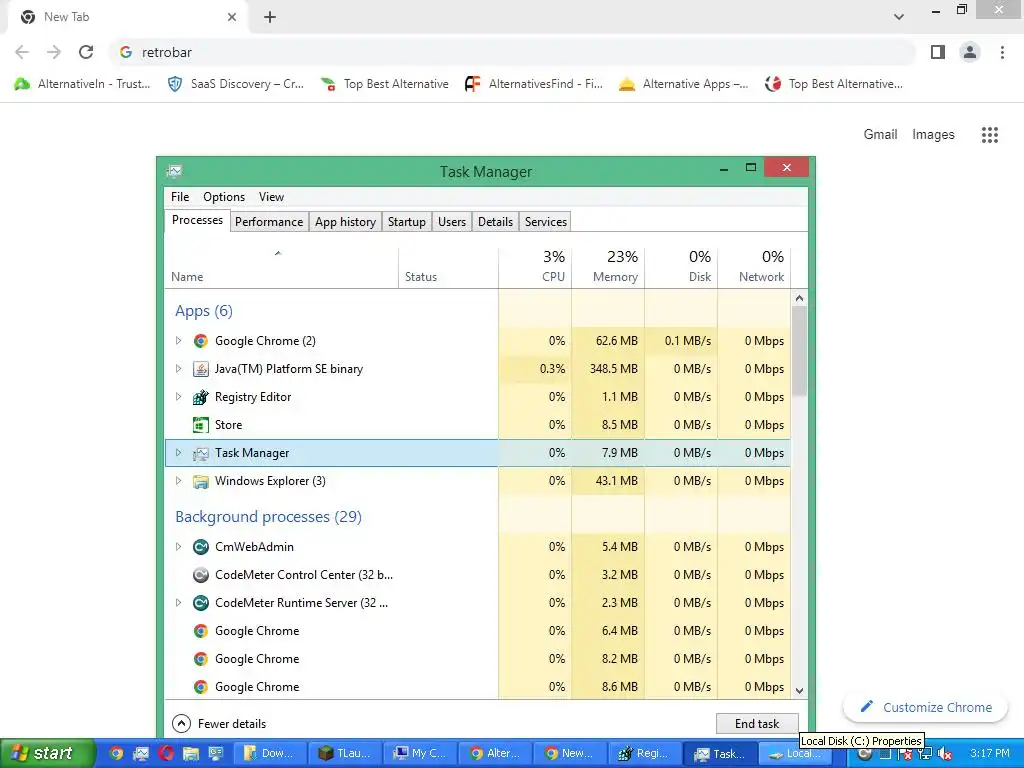Click scrollbar down arrow in process list
Image resolution: width=1024 pixels, height=768 pixels.
pyautogui.click(x=799, y=690)
